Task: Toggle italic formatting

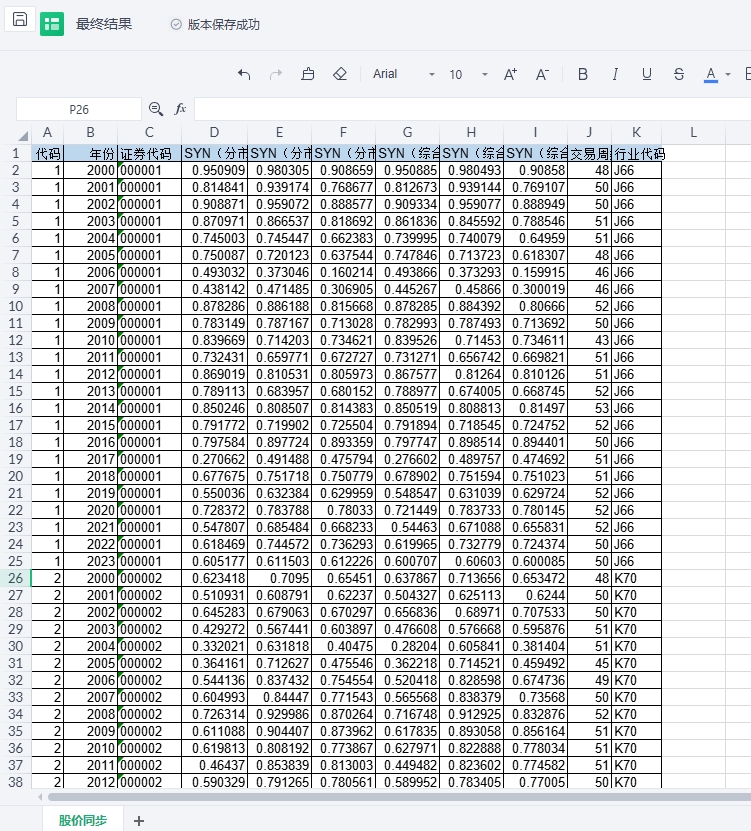Action: point(615,74)
